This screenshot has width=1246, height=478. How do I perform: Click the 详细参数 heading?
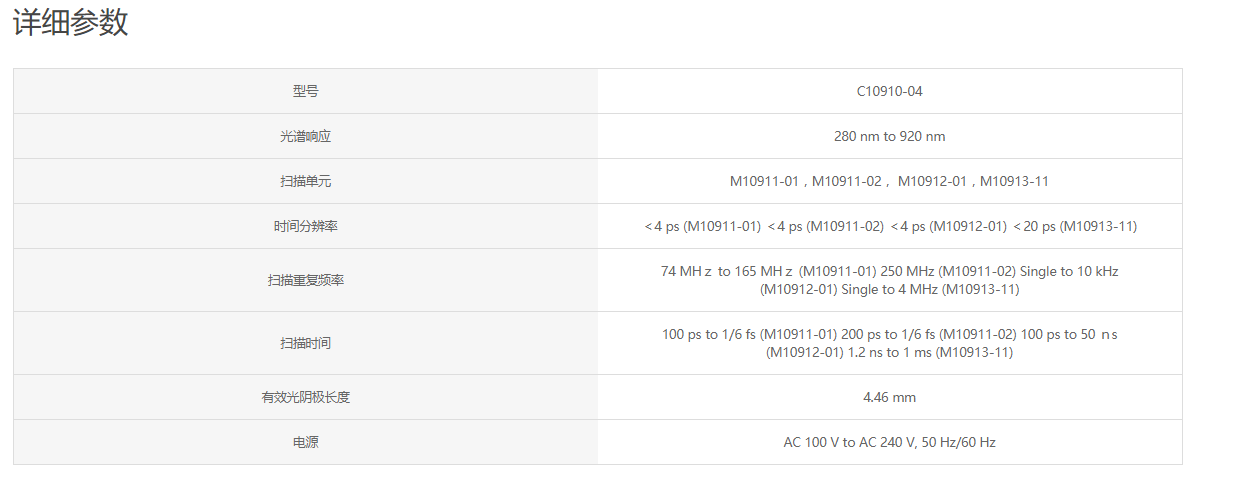pyautogui.click(x=70, y=22)
